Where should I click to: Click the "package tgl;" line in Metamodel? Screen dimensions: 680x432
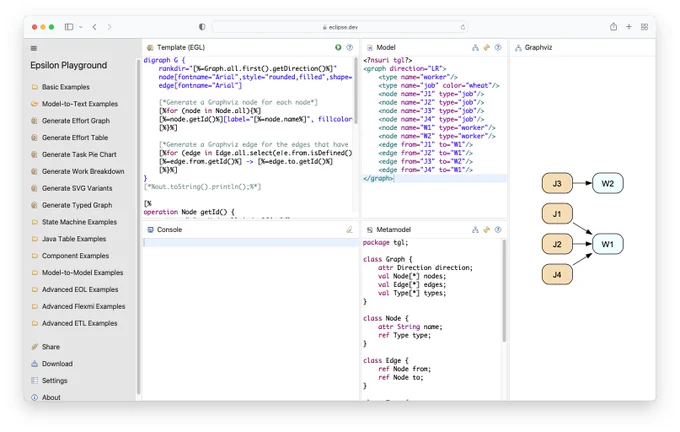point(386,242)
